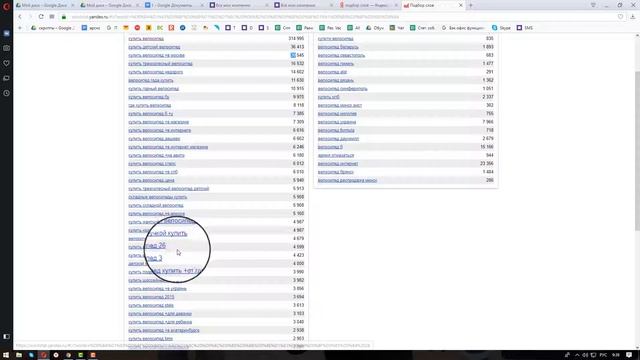
Task: Open File Explorer from taskbar
Action: [19, 355]
